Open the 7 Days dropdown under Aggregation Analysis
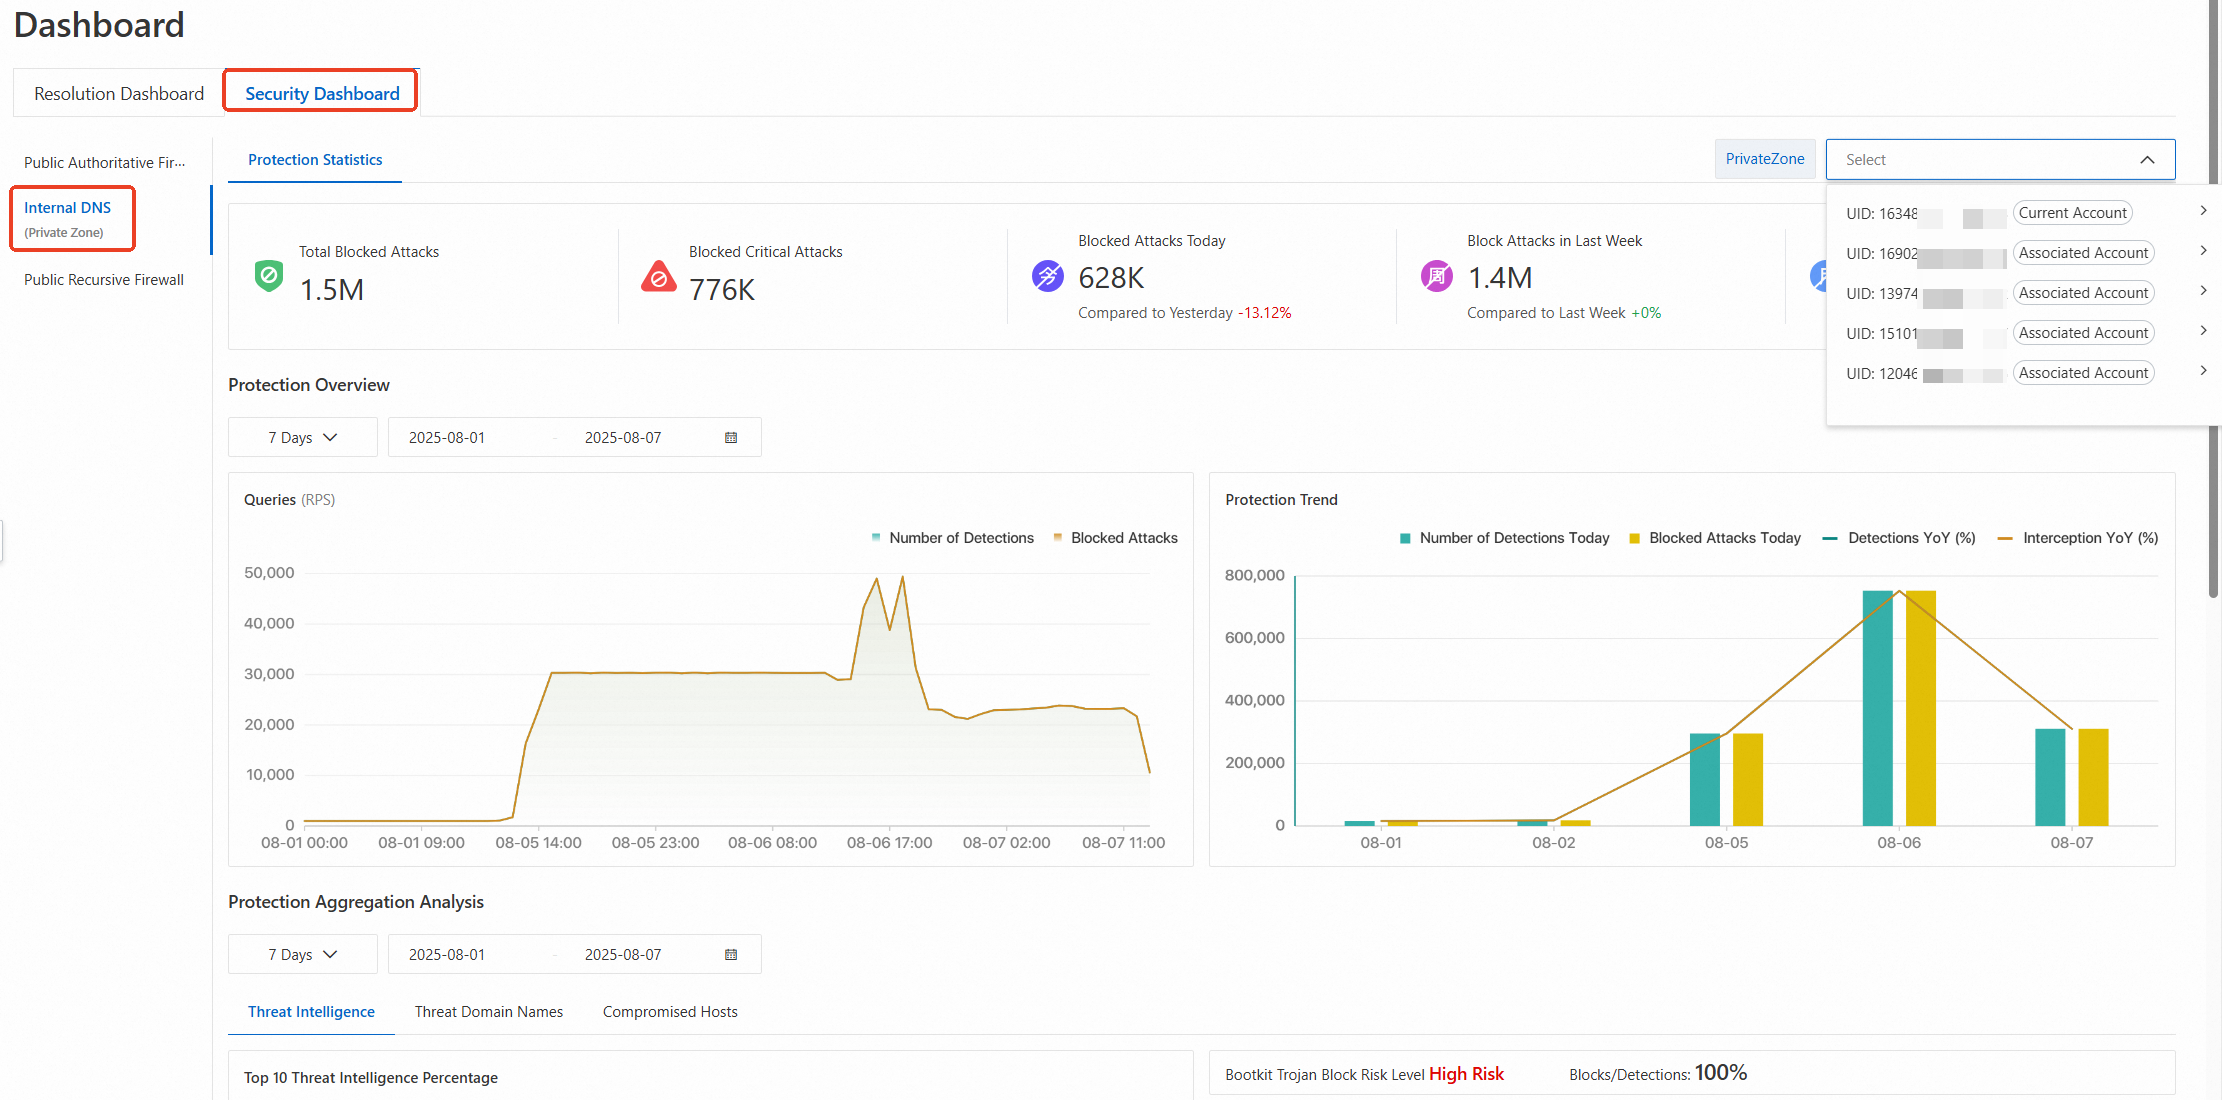The width and height of the screenshot is (2222, 1100). coord(303,955)
